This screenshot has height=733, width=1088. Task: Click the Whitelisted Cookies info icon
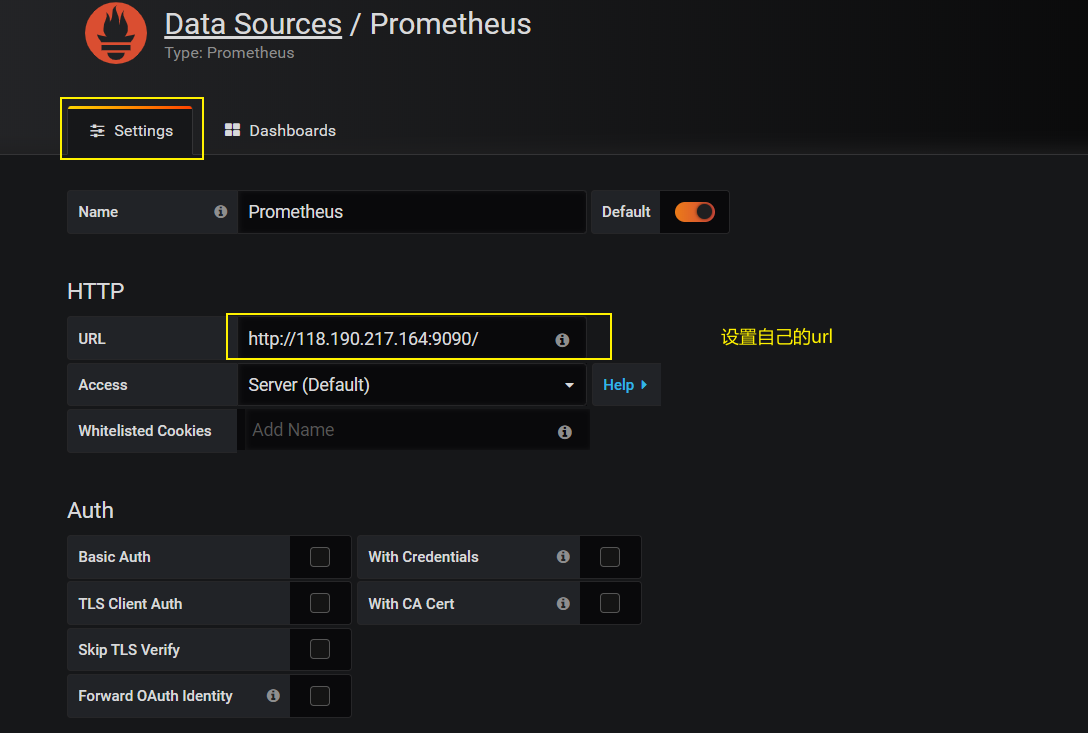(565, 432)
